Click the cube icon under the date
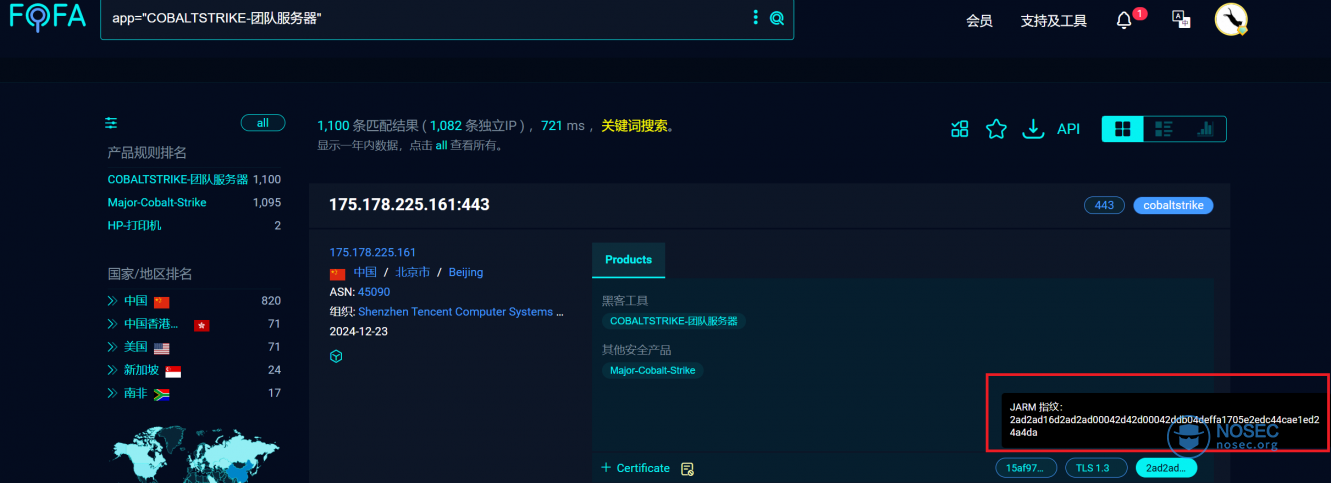This screenshot has width=1331, height=483. point(336,356)
